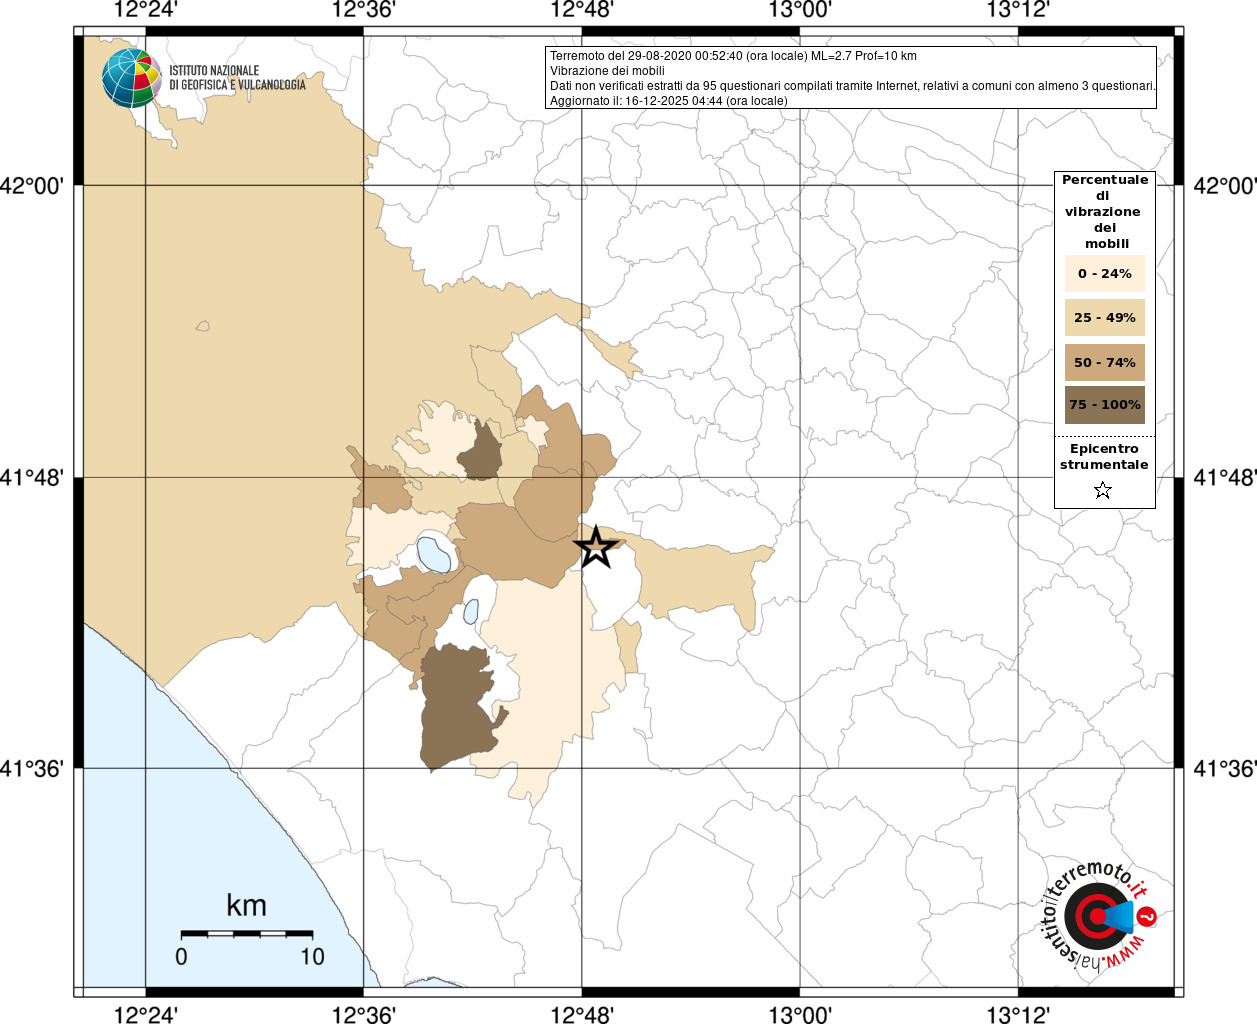Click the INGV globe logo
The height and width of the screenshot is (1024, 1257).
click(x=131, y=78)
